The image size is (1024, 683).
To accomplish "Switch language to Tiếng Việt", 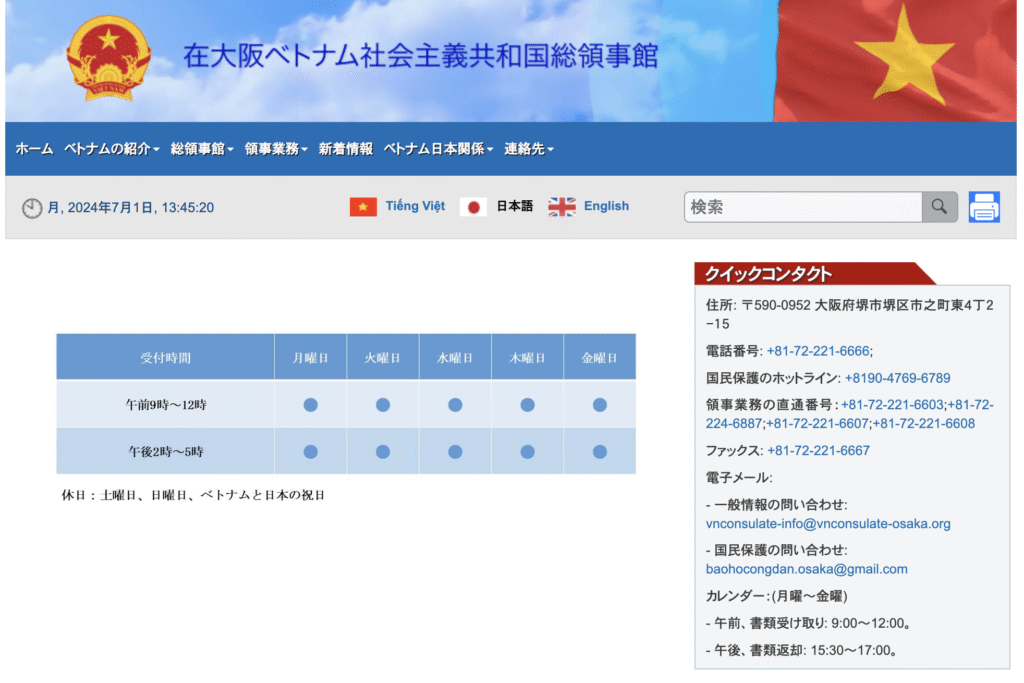I will click(x=415, y=206).
